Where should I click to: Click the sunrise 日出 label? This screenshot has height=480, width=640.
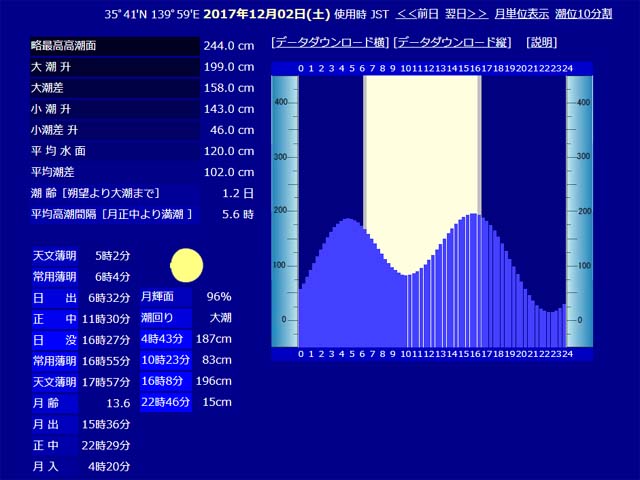[55, 298]
